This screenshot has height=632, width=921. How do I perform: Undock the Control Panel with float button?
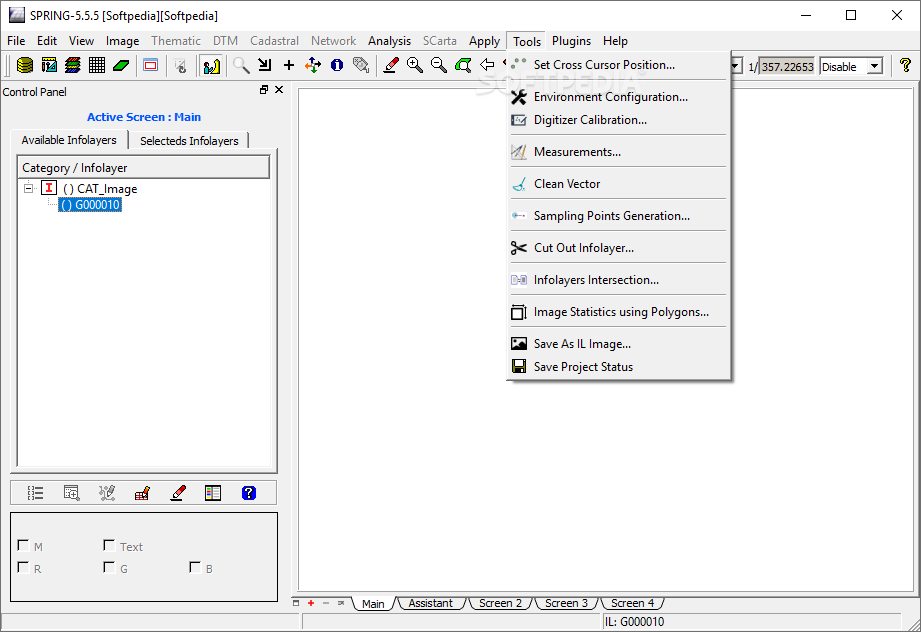click(x=264, y=89)
